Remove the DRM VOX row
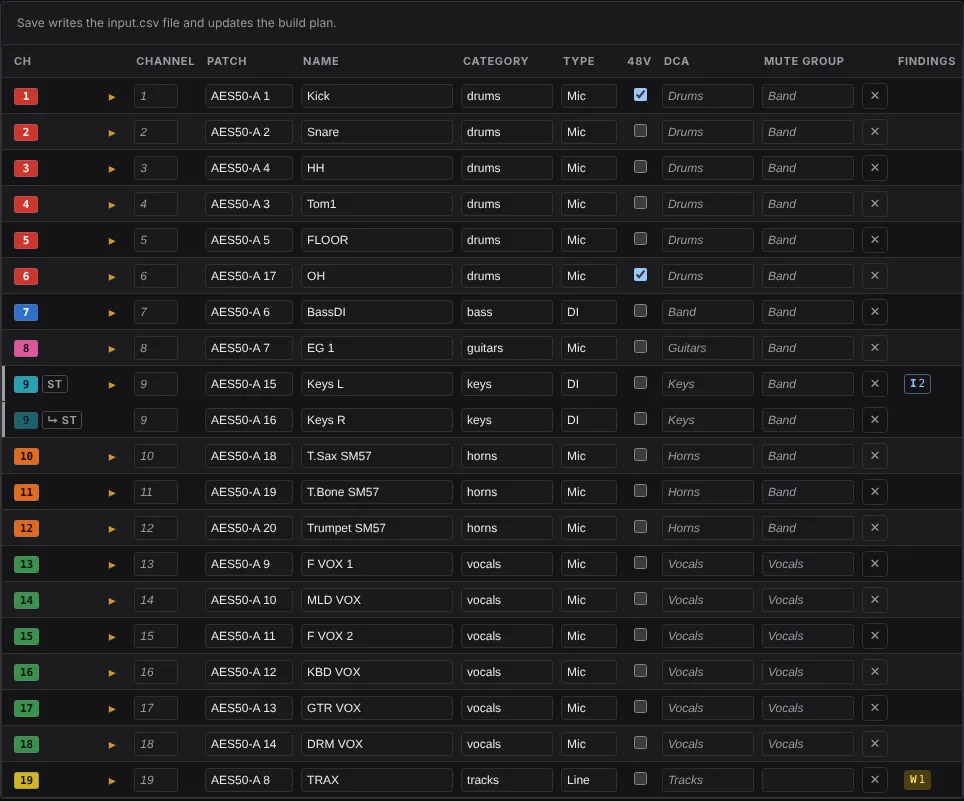Viewport: 964px width, 801px height. pyautogui.click(x=874, y=744)
